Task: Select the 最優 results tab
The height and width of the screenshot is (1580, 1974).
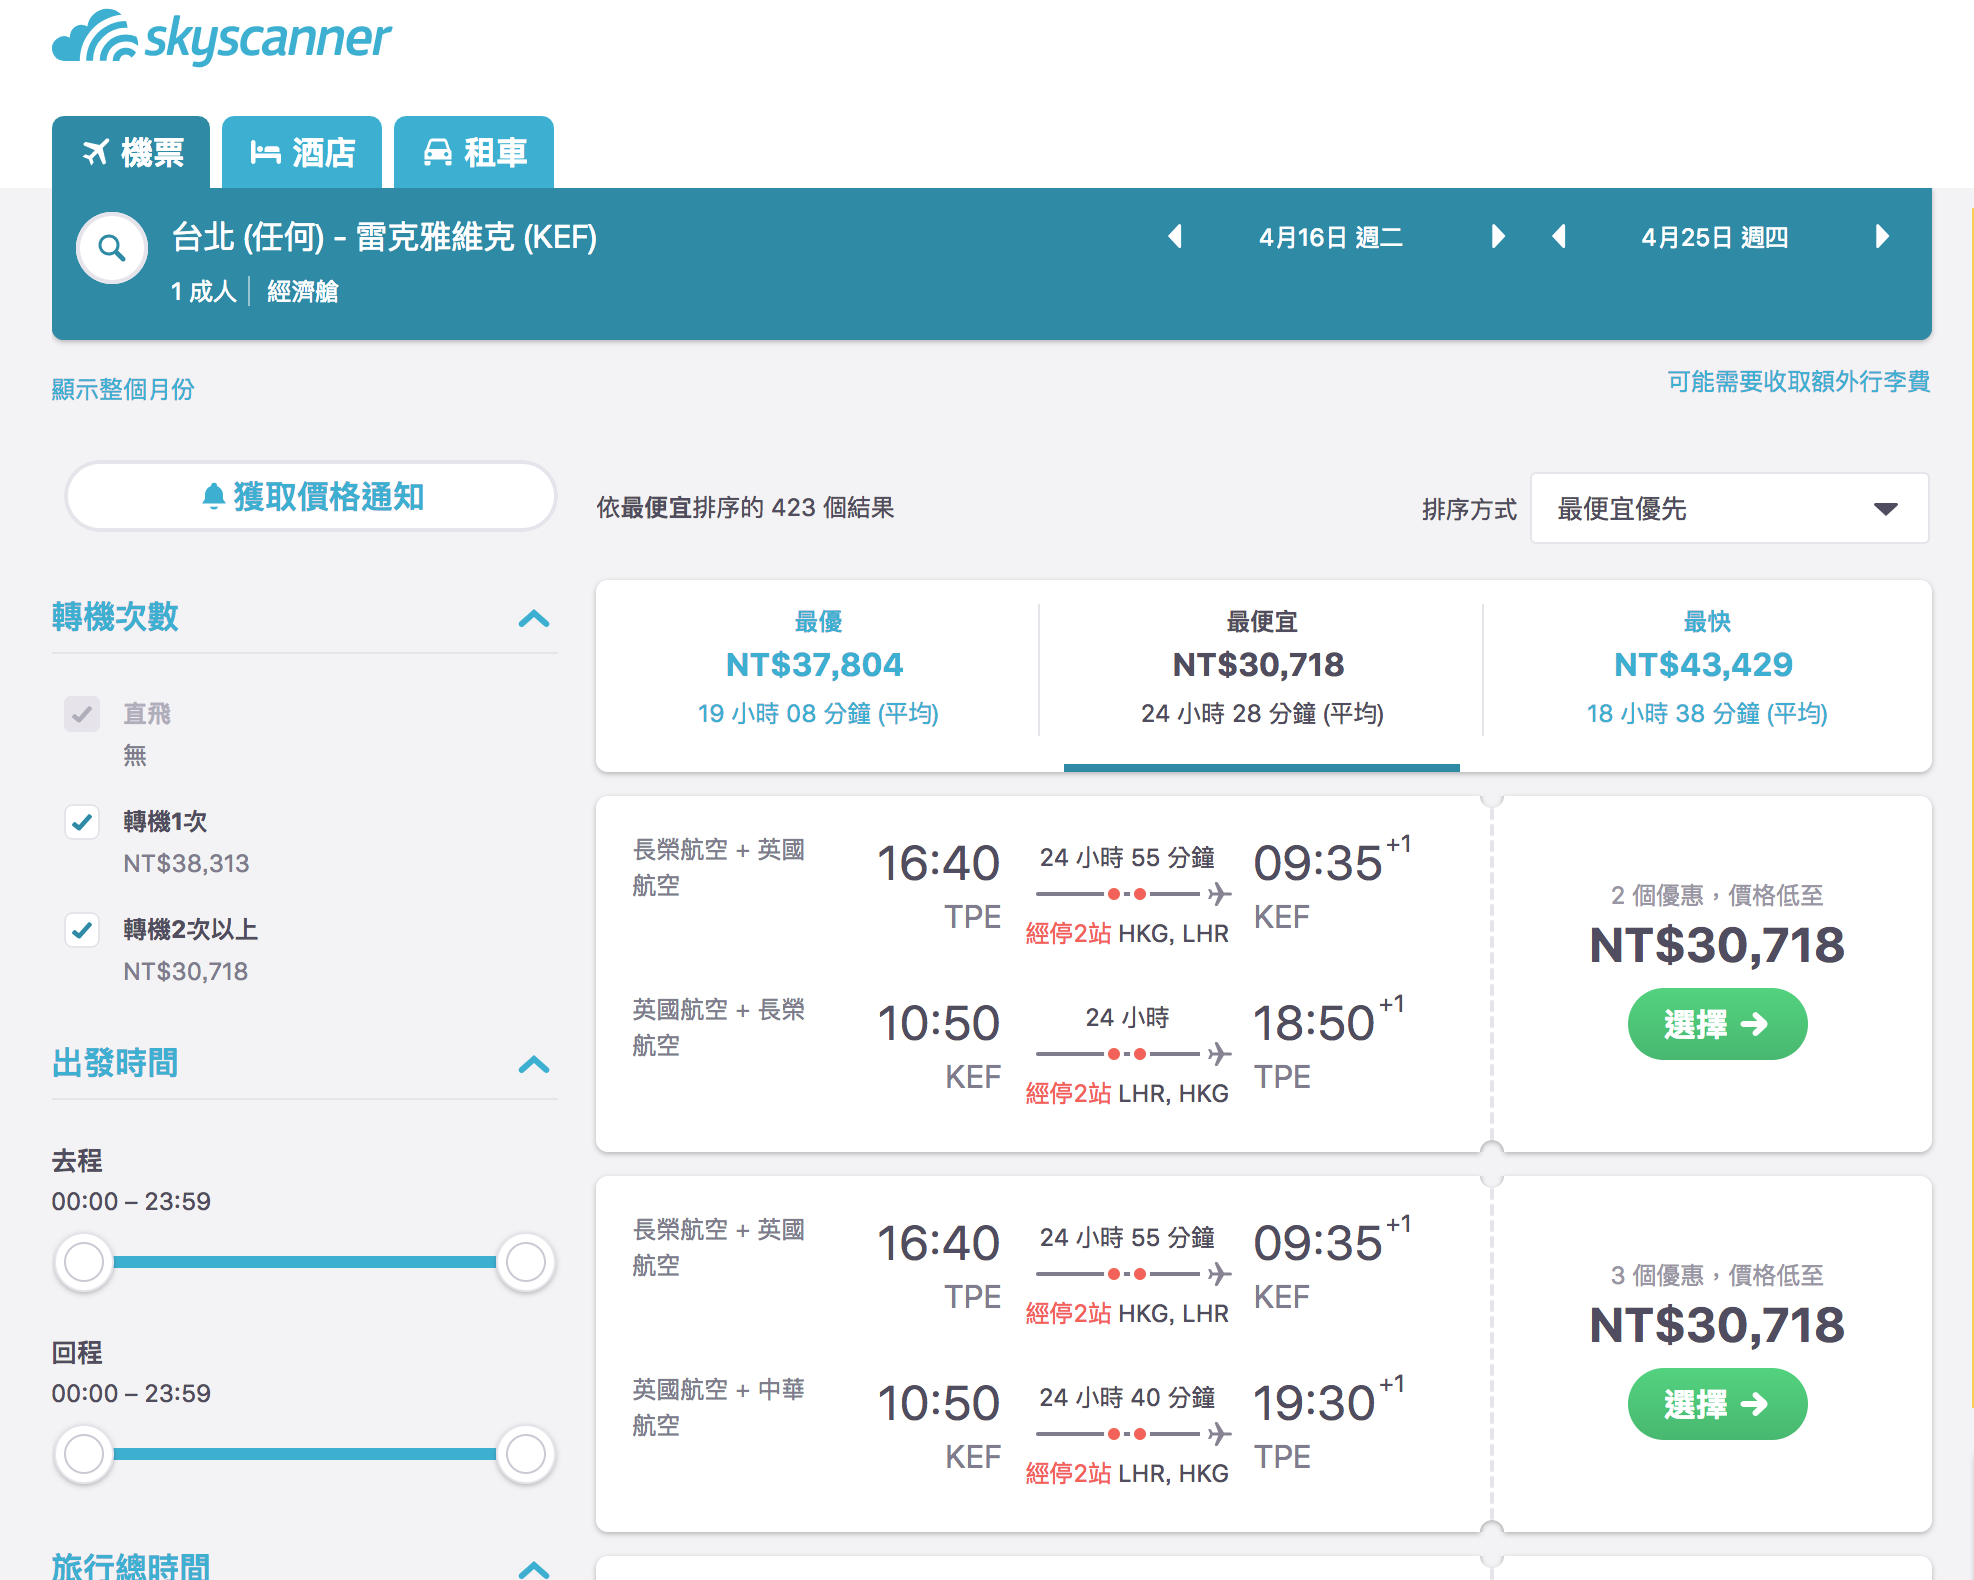Action: (x=815, y=665)
